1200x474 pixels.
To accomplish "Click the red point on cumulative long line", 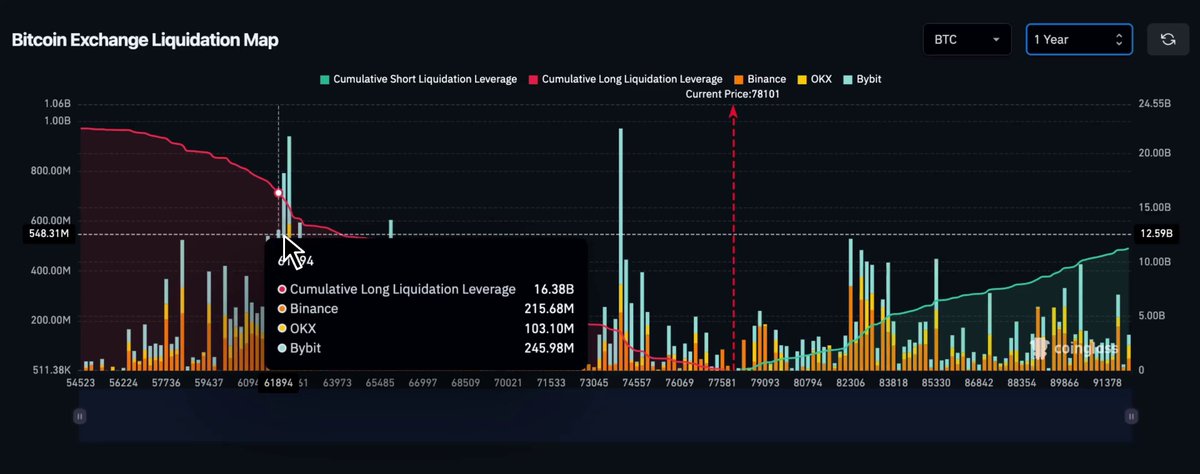I will (x=279, y=192).
